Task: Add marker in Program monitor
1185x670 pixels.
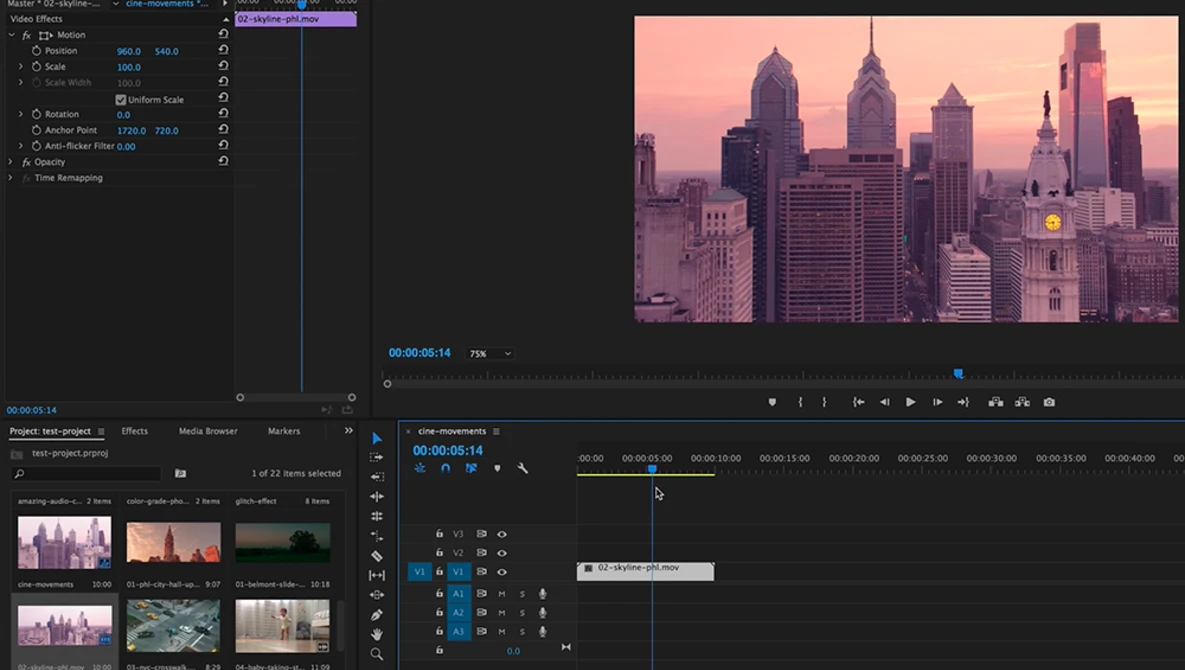Action: [x=772, y=403]
